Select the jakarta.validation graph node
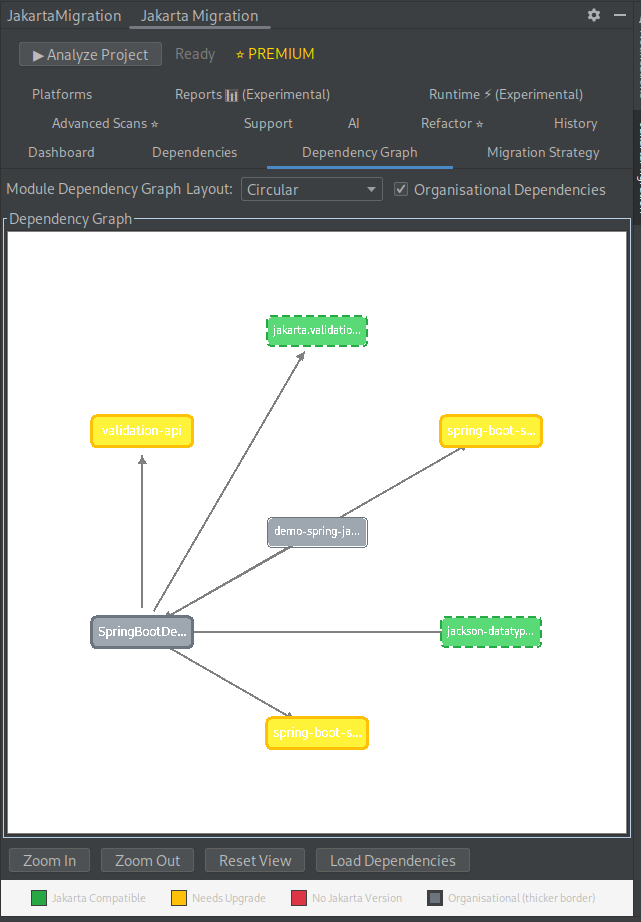The width and height of the screenshot is (641, 922). tap(317, 330)
